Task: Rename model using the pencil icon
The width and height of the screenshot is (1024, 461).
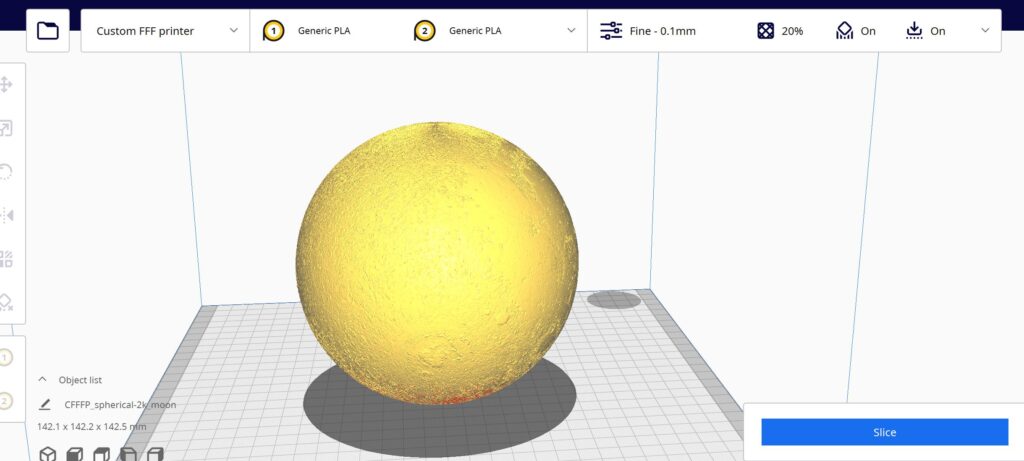Action: click(x=44, y=405)
